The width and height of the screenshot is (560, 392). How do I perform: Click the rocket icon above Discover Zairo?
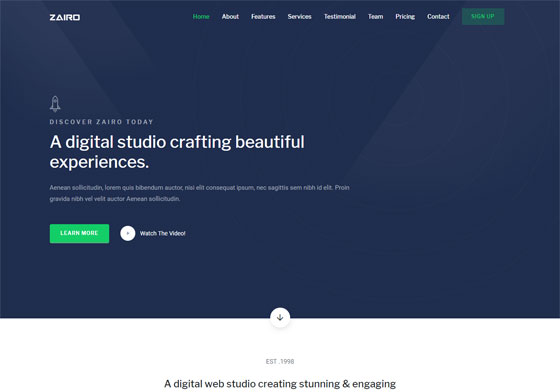[x=55, y=104]
